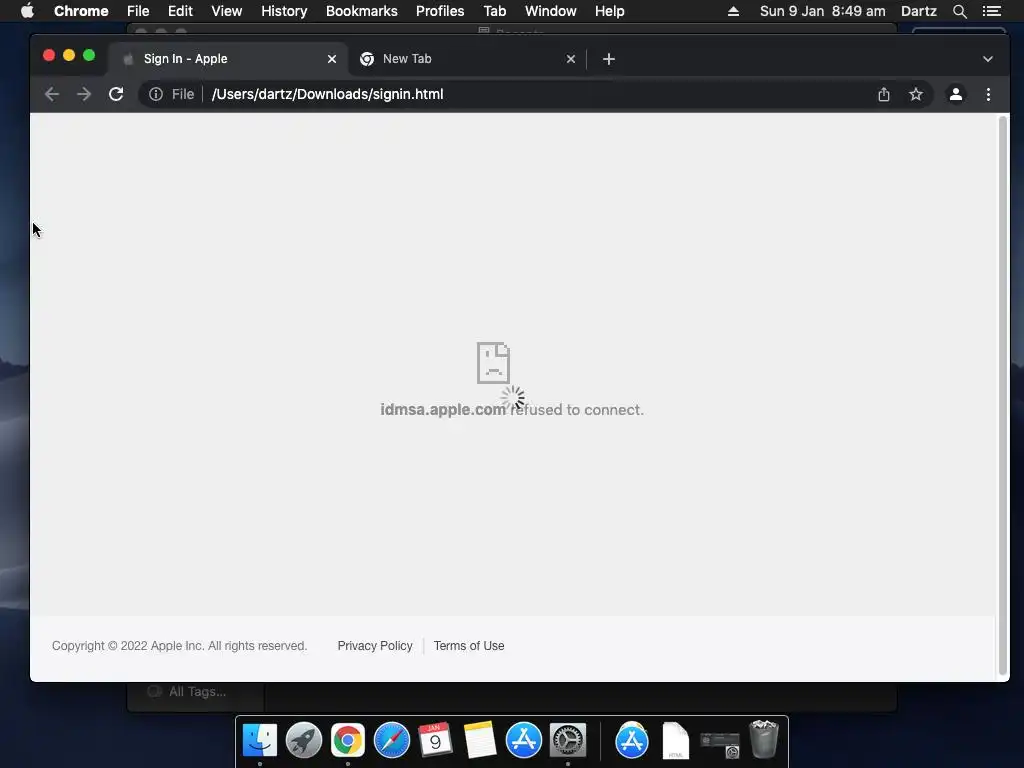Open the Terms of Use link
Viewport: 1024px width, 768px height.
[x=469, y=645]
